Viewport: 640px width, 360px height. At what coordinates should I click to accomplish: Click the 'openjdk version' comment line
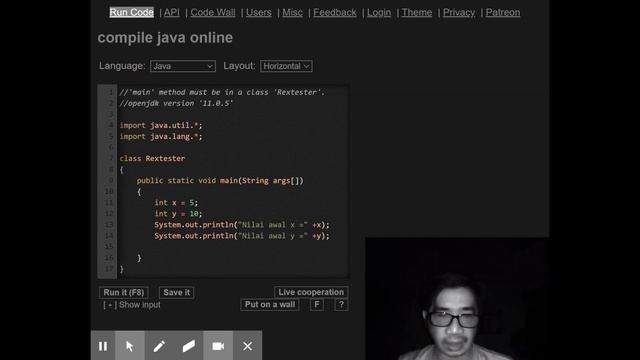[176, 103]
